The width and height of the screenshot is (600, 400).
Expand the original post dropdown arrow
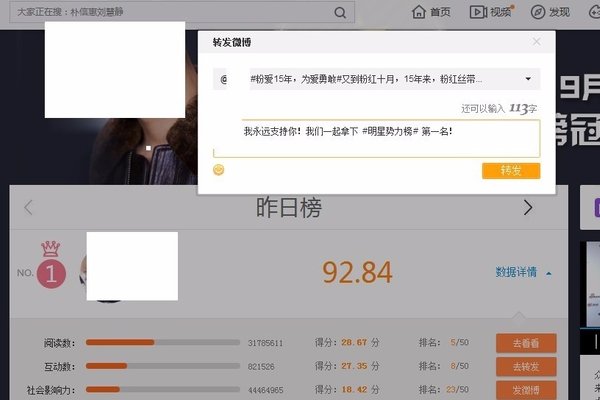pyautogui.click(x=528, y=79)
